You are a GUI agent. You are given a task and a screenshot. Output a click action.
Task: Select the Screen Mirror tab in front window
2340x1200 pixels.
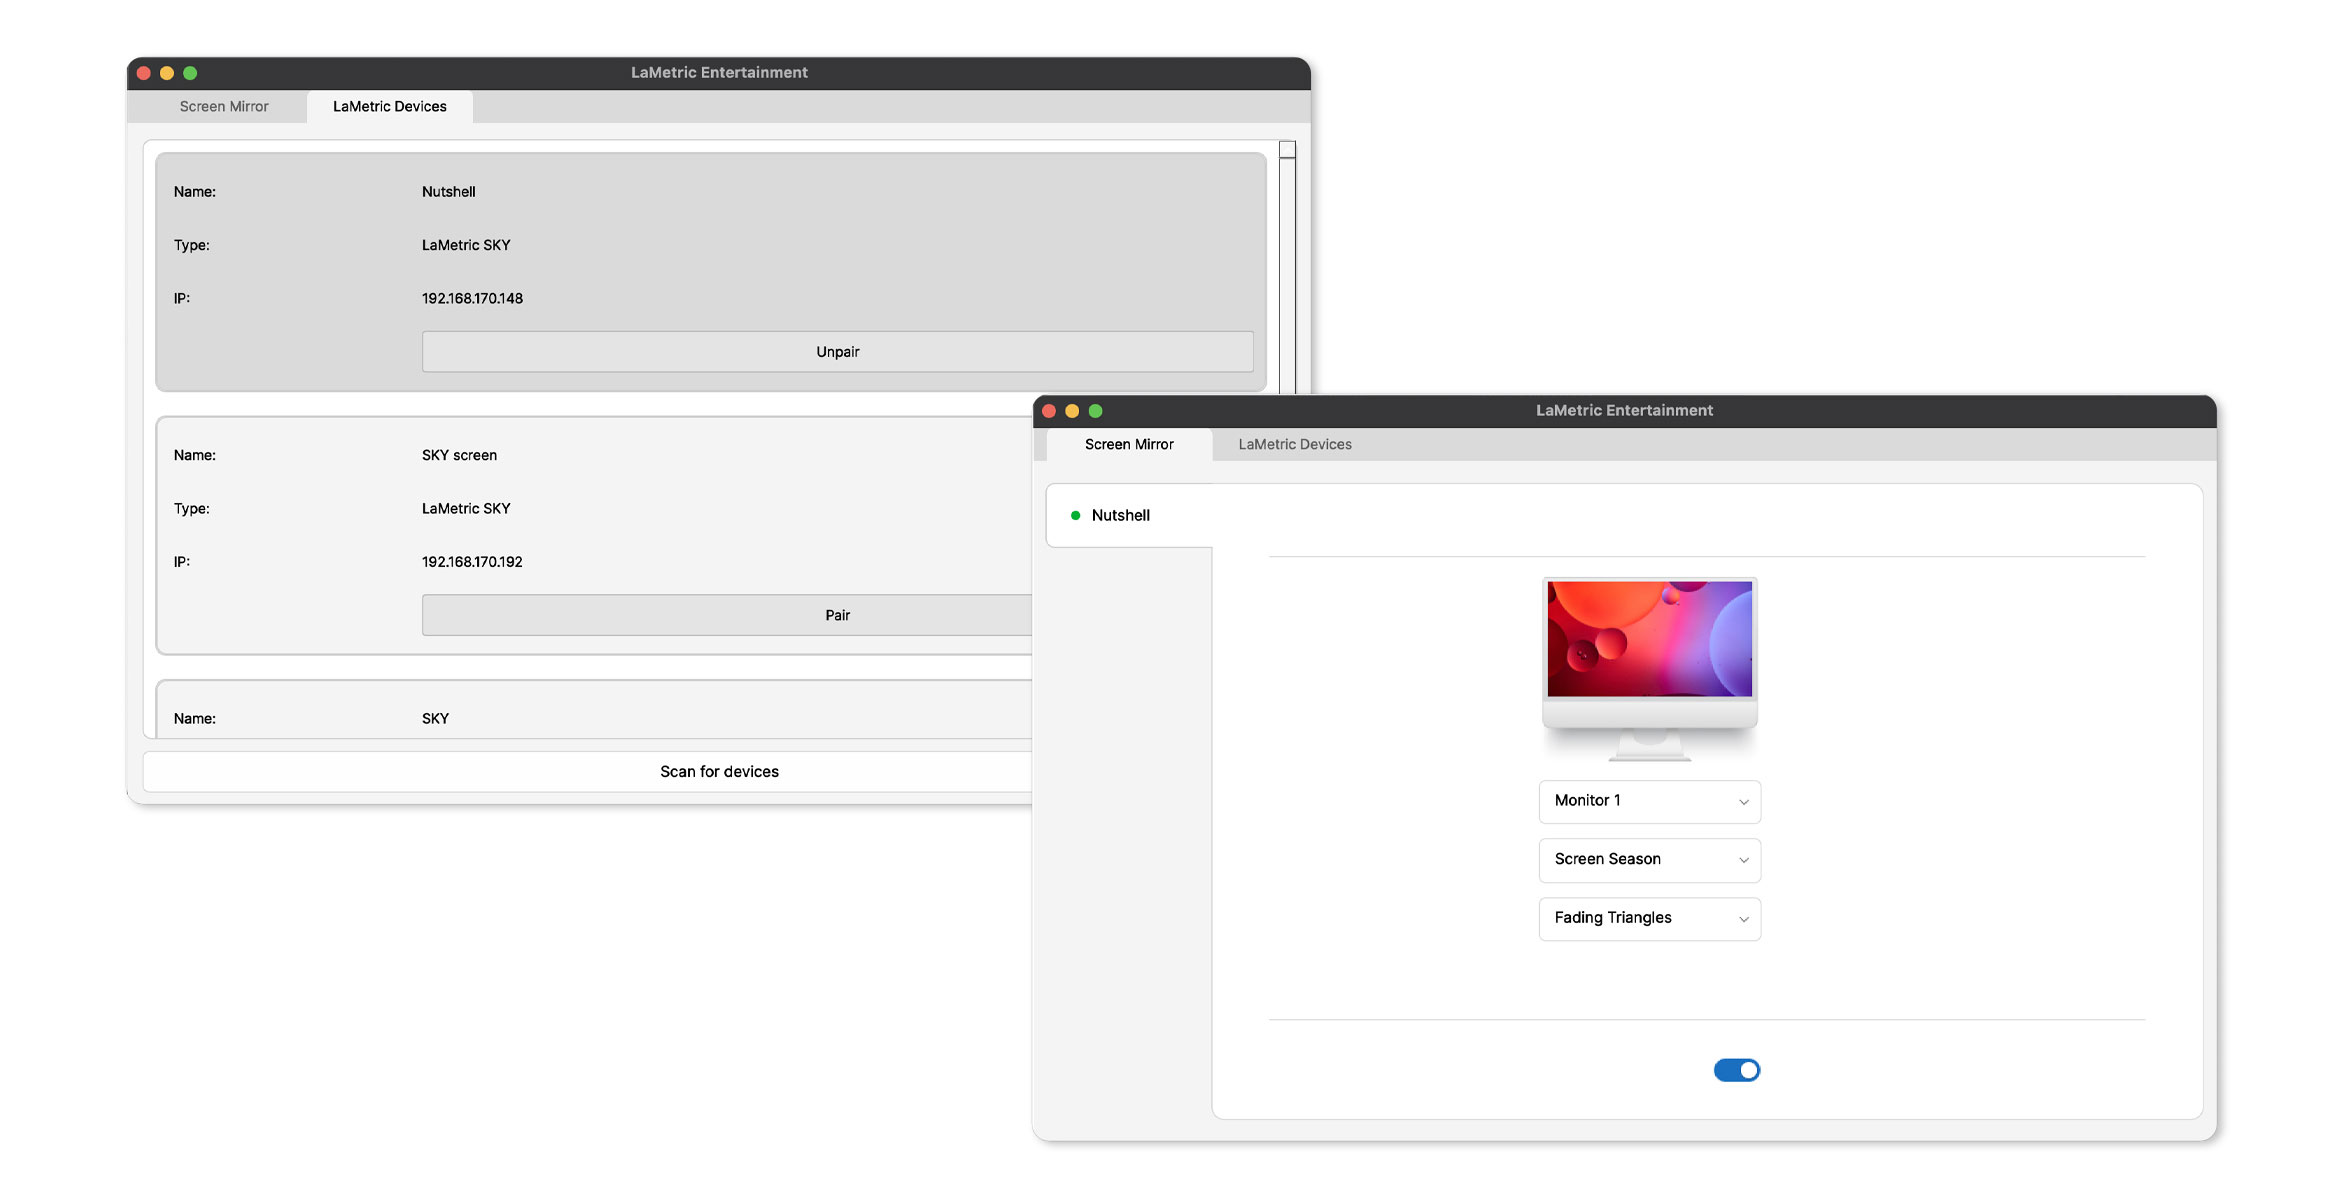(x=1128, y=444)
